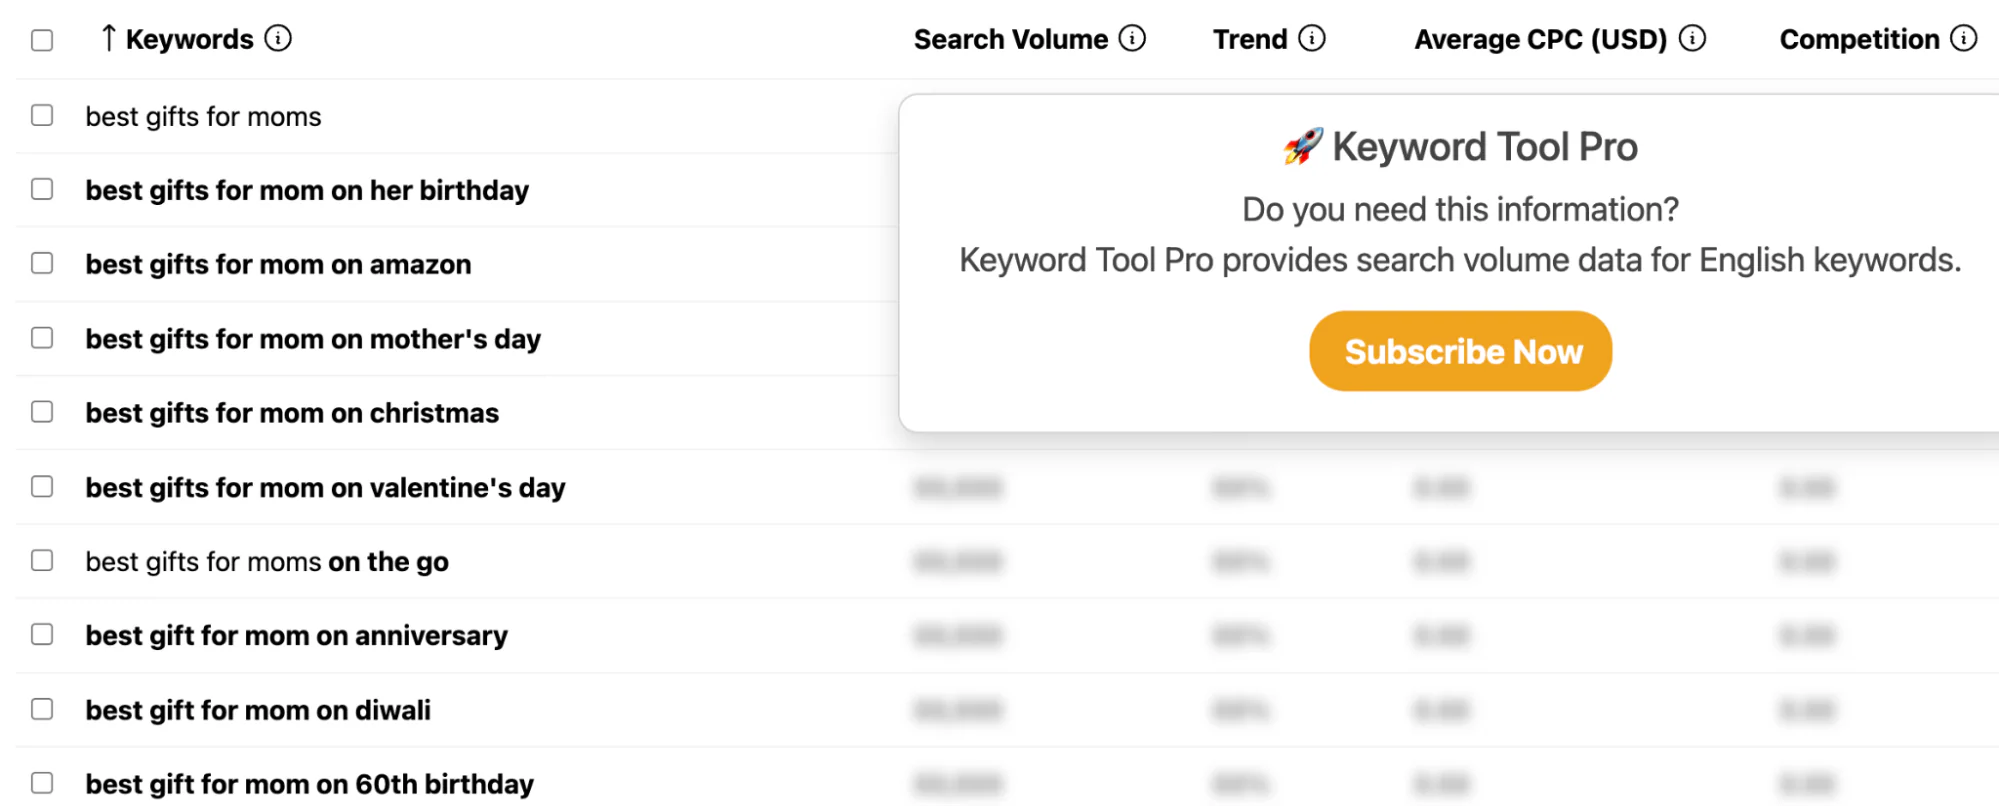The image size is (1999, 807).
Task: Click the info icon beside Keywords header
Action: tap(280, 38)
